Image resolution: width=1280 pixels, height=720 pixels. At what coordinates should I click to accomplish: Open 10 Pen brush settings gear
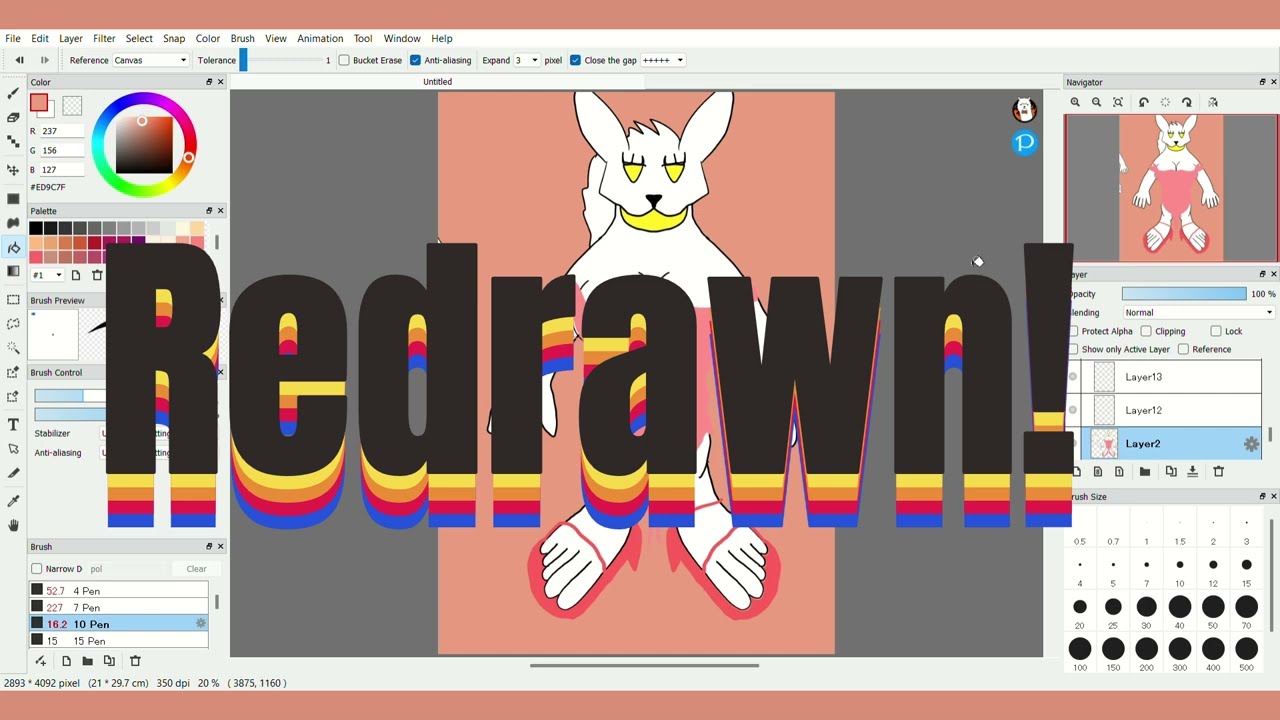[x=201, y=623]
